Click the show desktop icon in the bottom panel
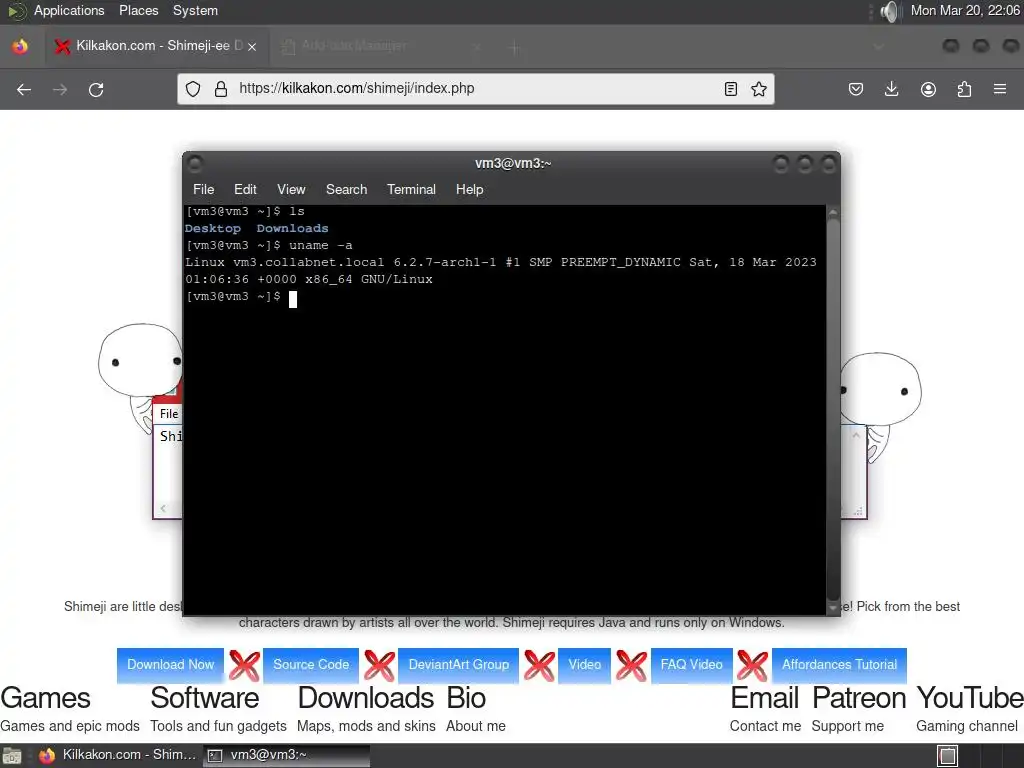 coord(12,756)
